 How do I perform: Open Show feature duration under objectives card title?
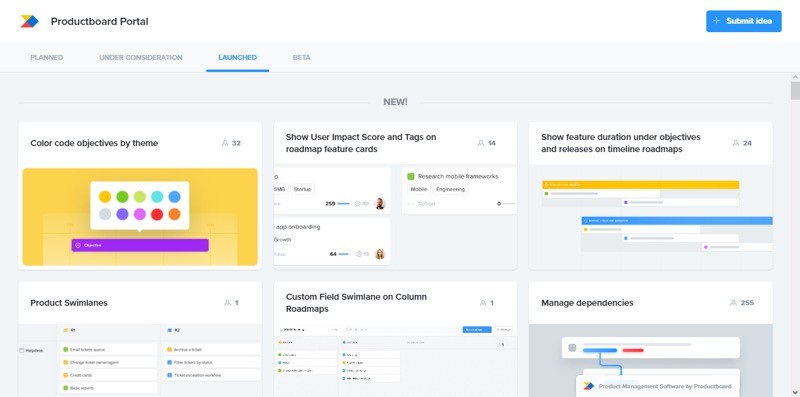(x=620, y=143)
